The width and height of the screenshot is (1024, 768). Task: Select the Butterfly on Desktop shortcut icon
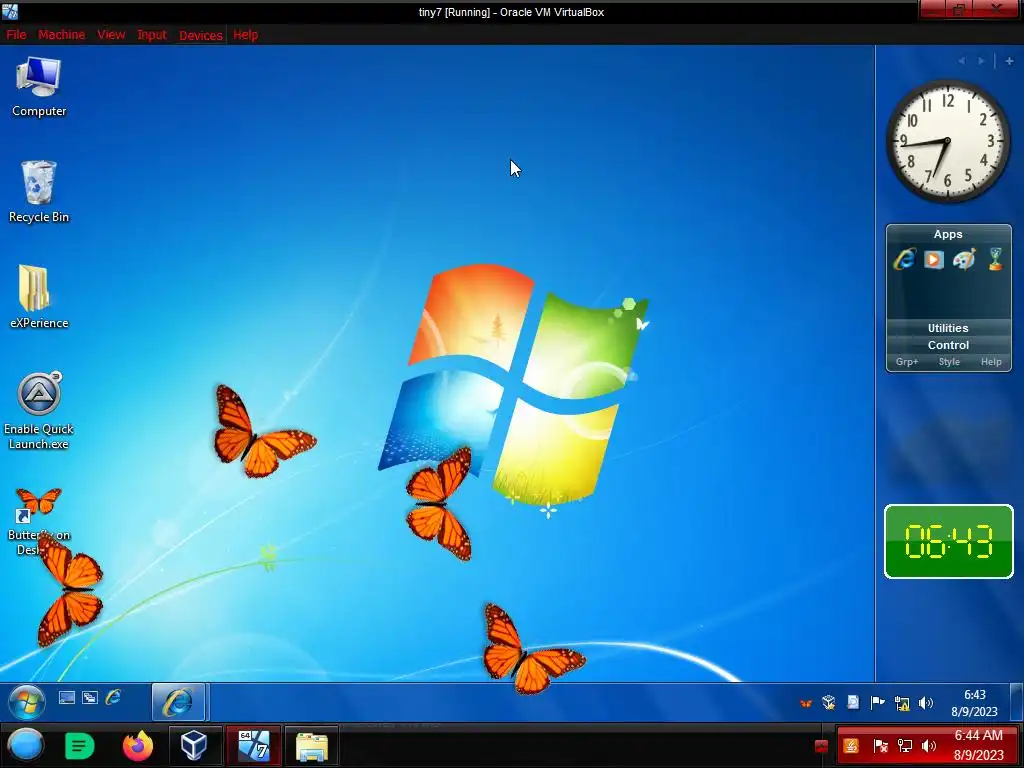click(x=39, y=519)
